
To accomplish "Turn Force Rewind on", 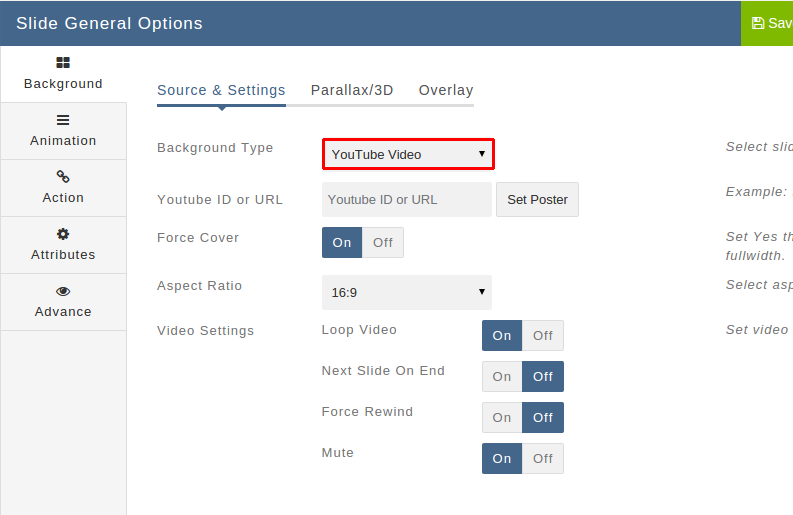I will tap(502, 417).
